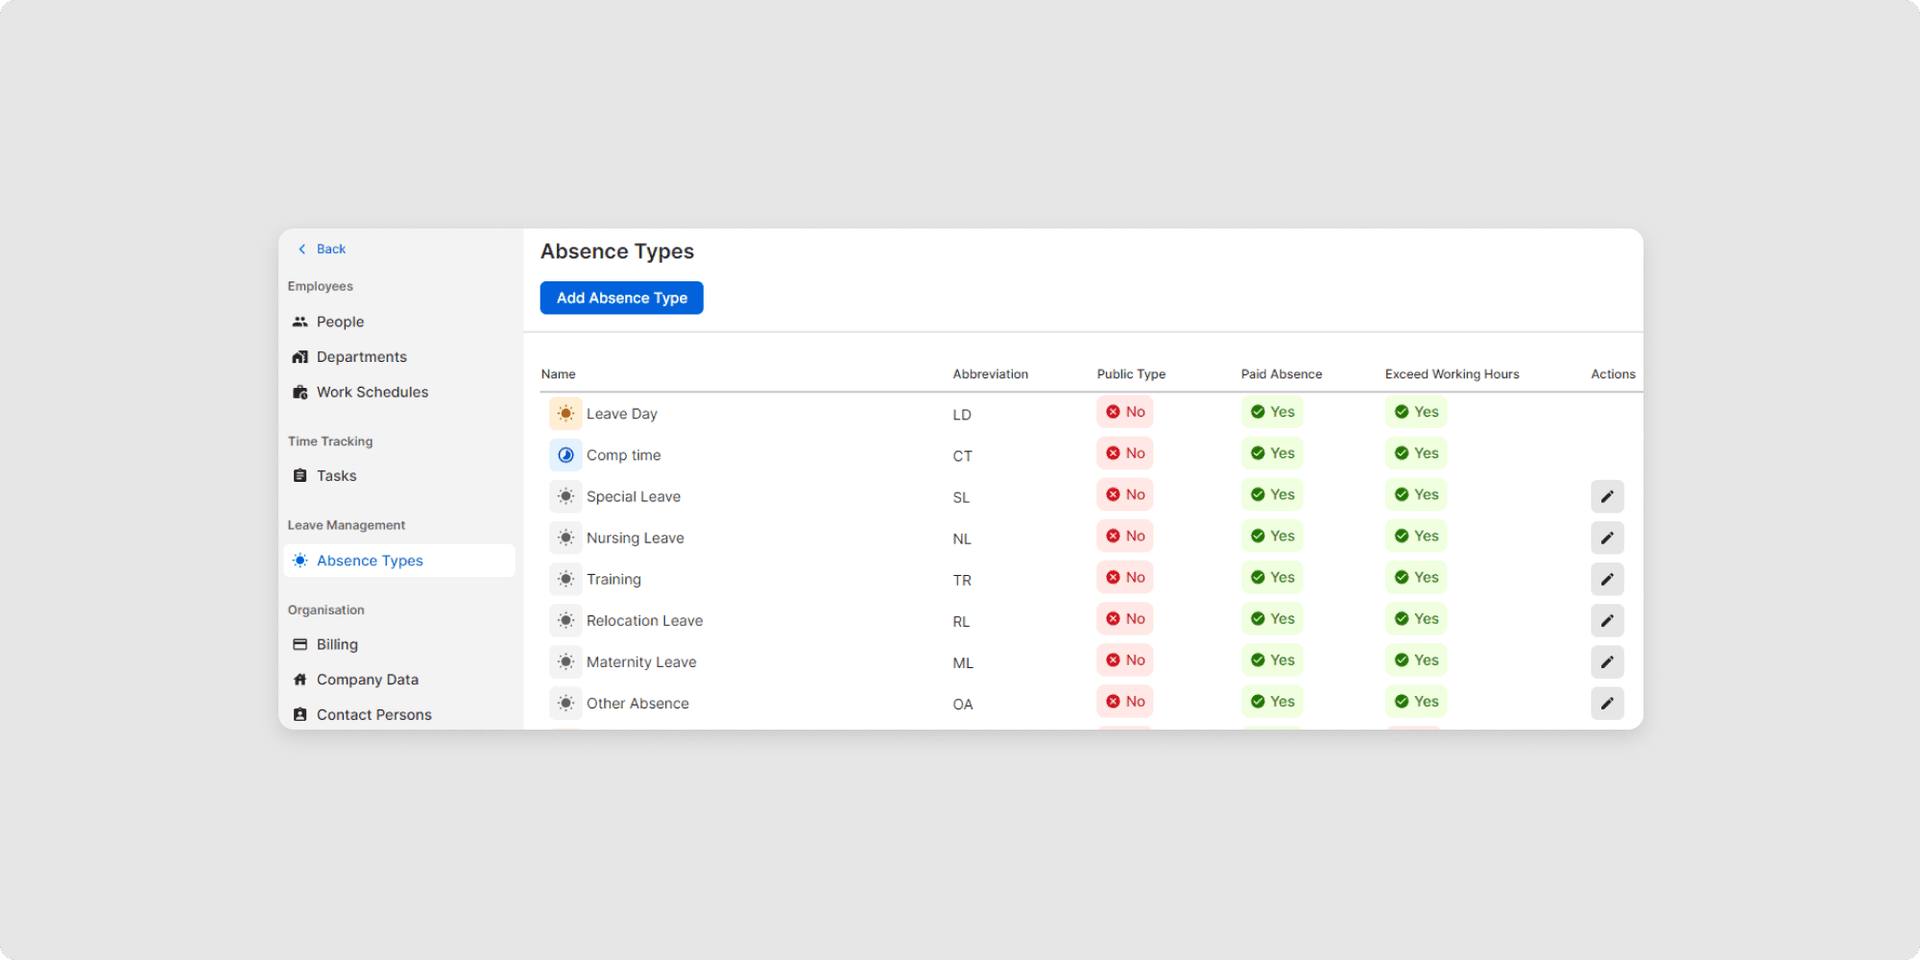1920x960 pixels.
Task: Edit the Nursing Leave absence type
Action: [x=1607, y=538]
